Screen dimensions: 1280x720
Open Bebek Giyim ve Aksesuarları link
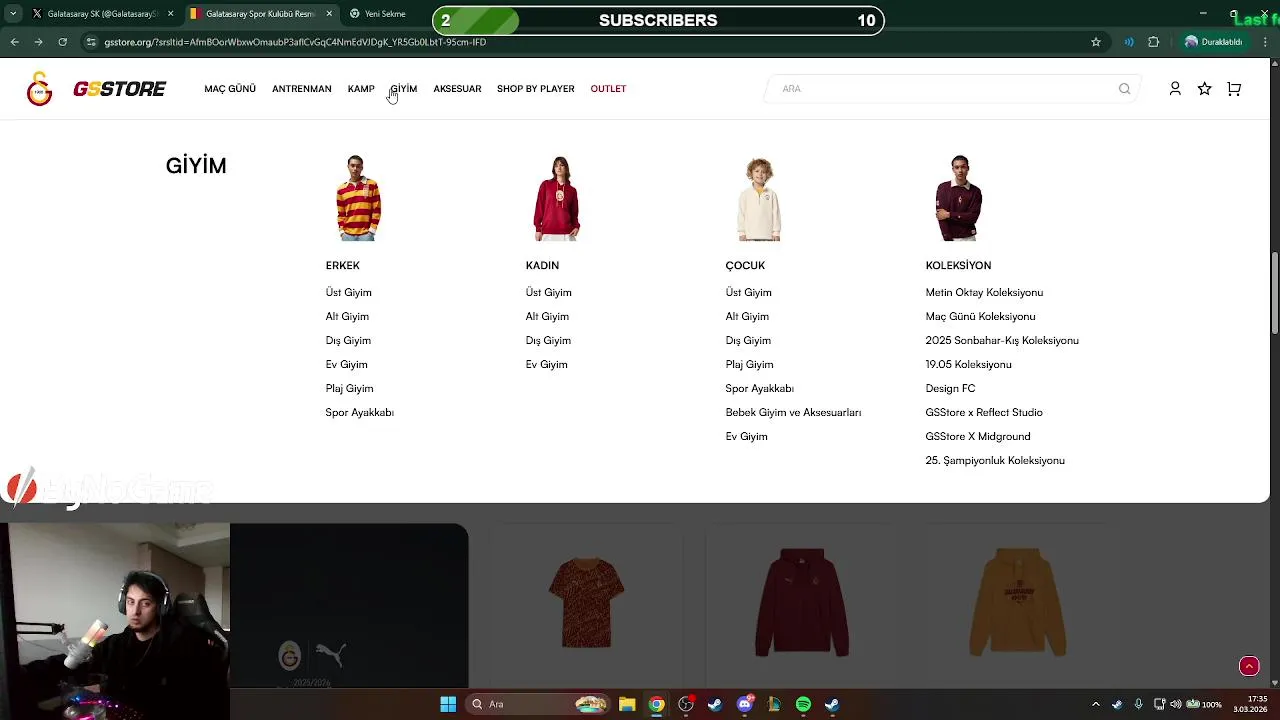(793, 412)
